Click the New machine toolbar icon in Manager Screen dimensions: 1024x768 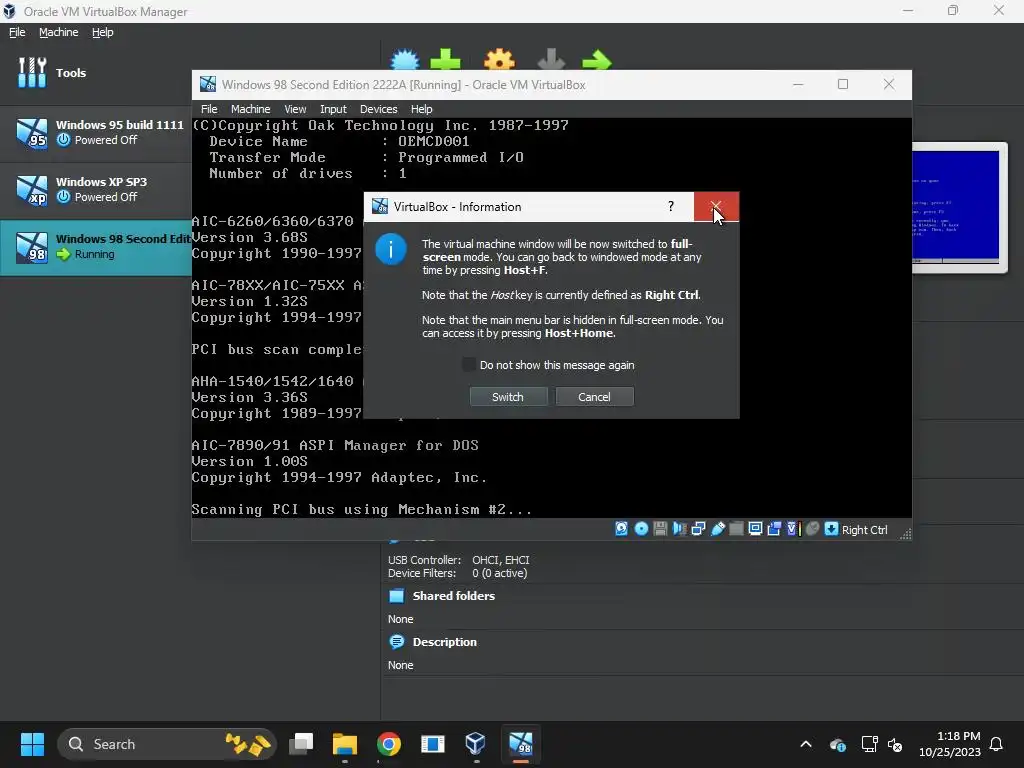coord(405,60)
